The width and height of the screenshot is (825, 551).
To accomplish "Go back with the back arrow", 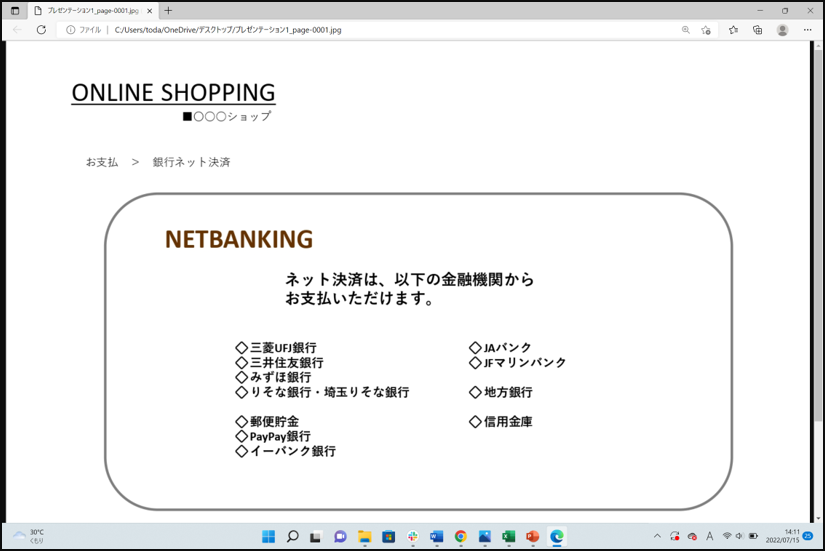I will point(17,30).
